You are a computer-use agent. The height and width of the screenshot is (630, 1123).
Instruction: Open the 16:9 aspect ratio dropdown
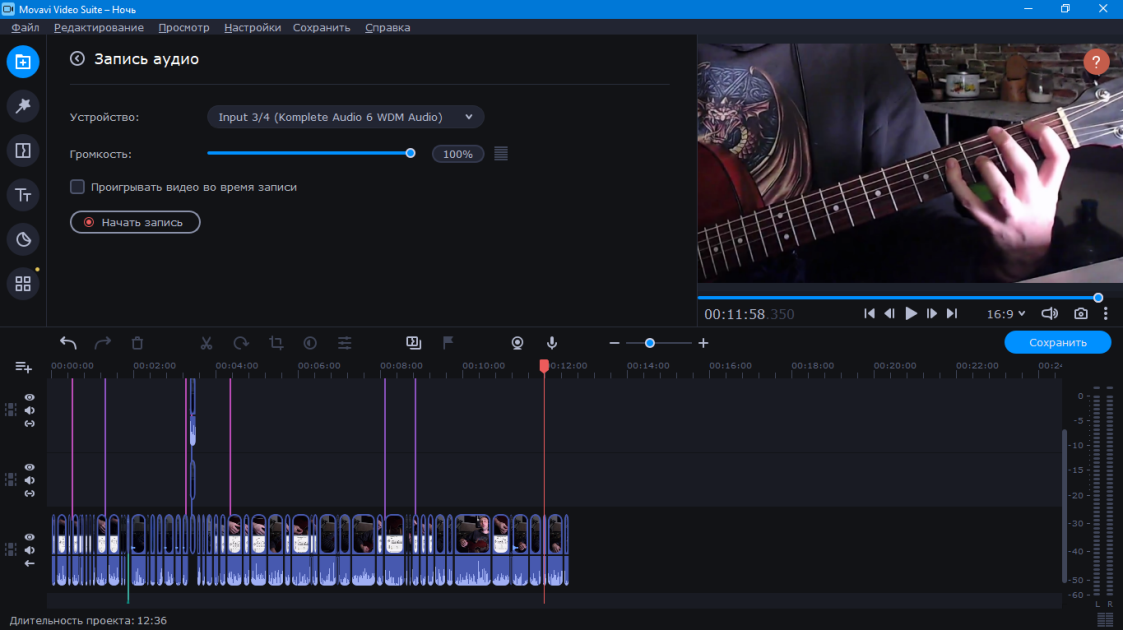1006,314
